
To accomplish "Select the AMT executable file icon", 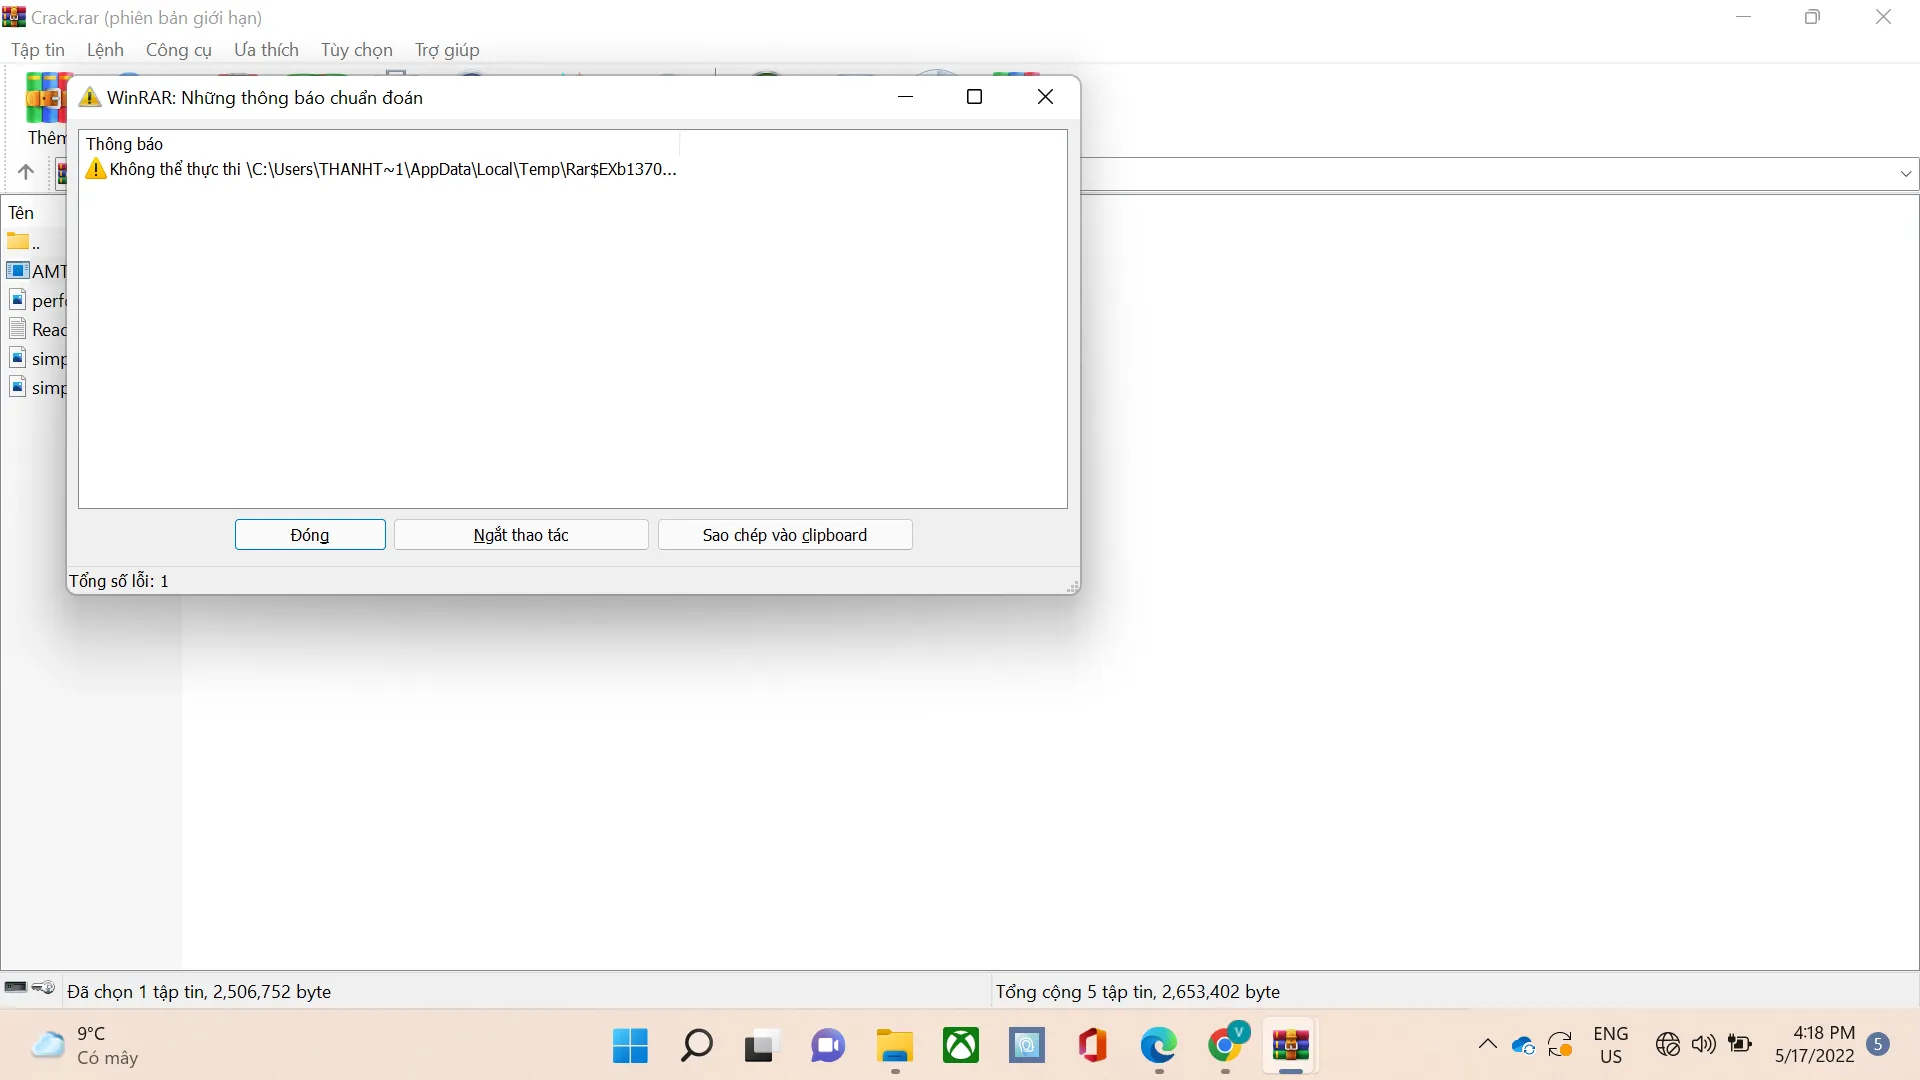I will click(x=18, y=271).
